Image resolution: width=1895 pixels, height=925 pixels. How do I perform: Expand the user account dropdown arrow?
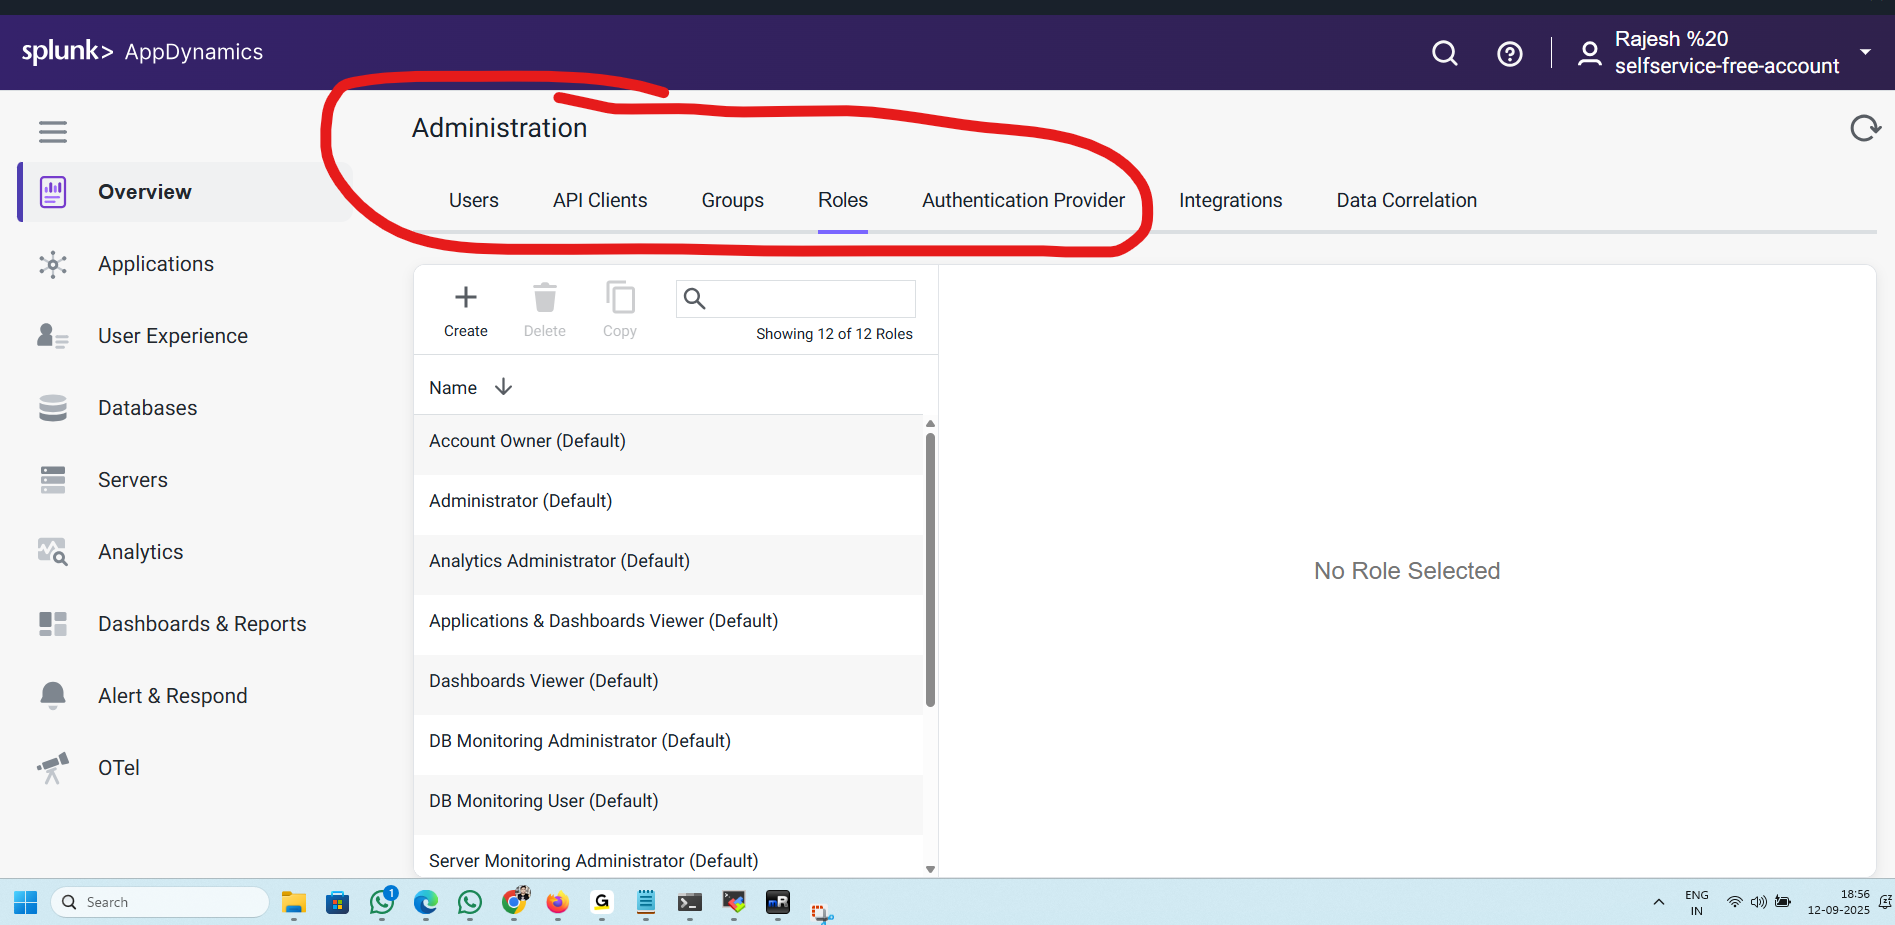[x=1865, y=52]
